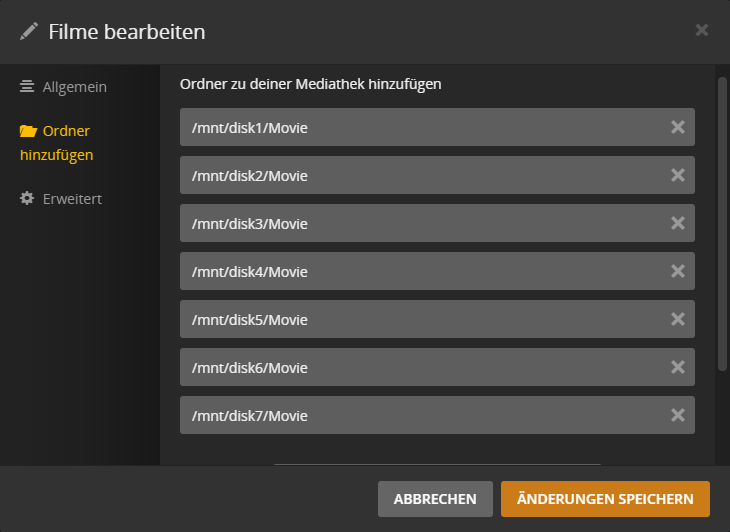Click the list icon beside Allgemein
Screen dimensions: 730x532
pos(27,87)
